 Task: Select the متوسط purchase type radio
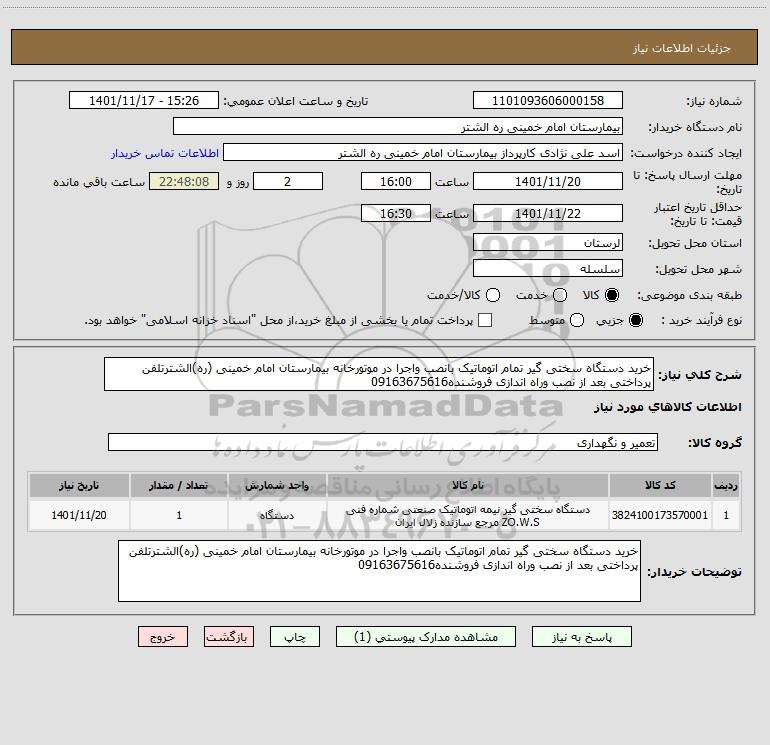[x=577, y=320]
